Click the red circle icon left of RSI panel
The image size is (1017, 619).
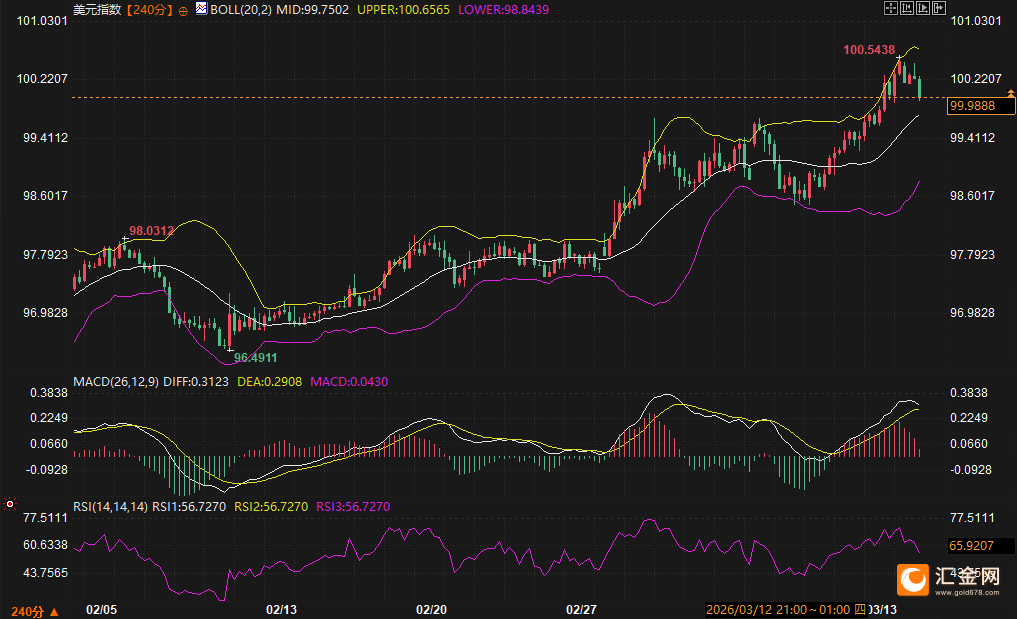[10, 505]
